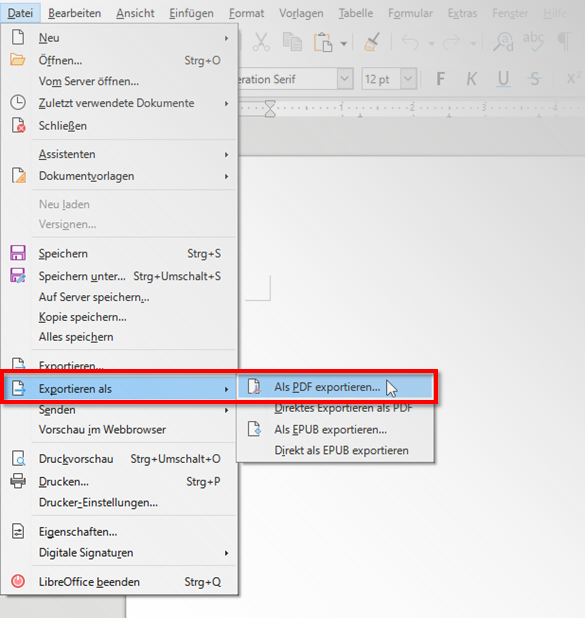Open the Einfügen menu
The image size is (585, 618).
pos(191,13)
